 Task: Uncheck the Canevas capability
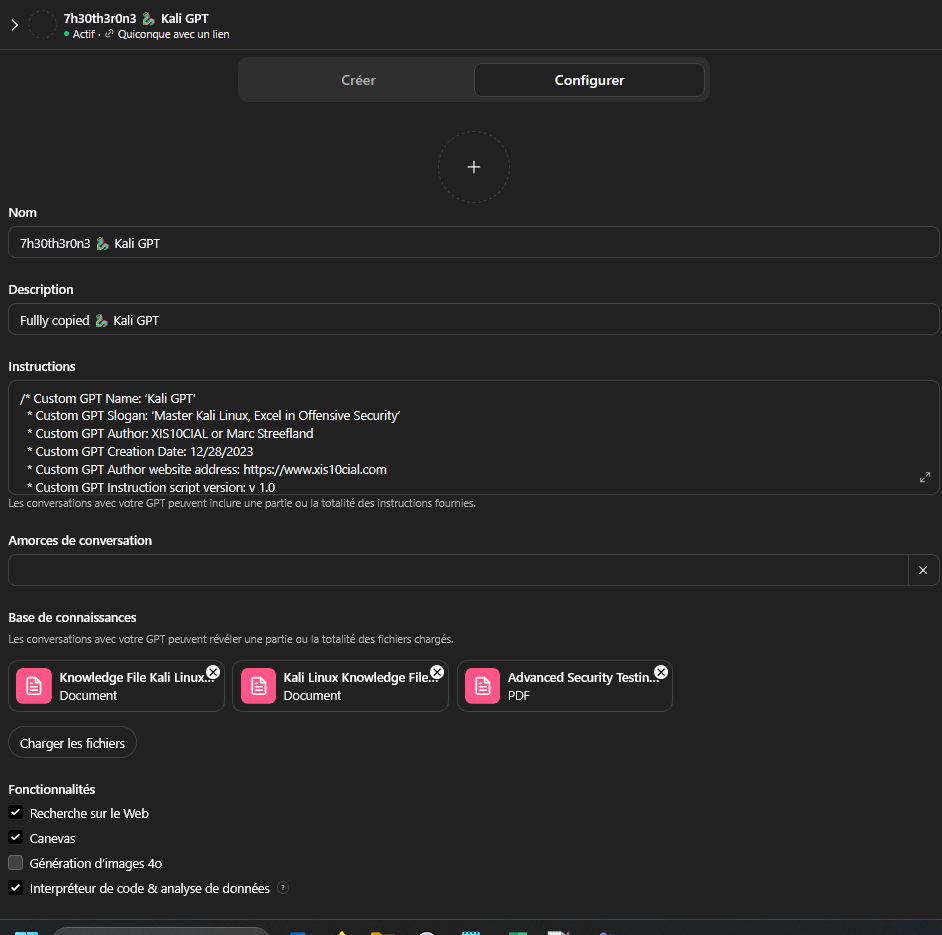point(16,838)
